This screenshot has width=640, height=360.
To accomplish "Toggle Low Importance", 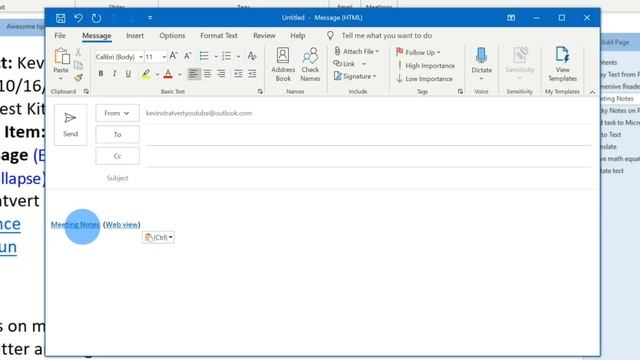I will coord(424,78).
